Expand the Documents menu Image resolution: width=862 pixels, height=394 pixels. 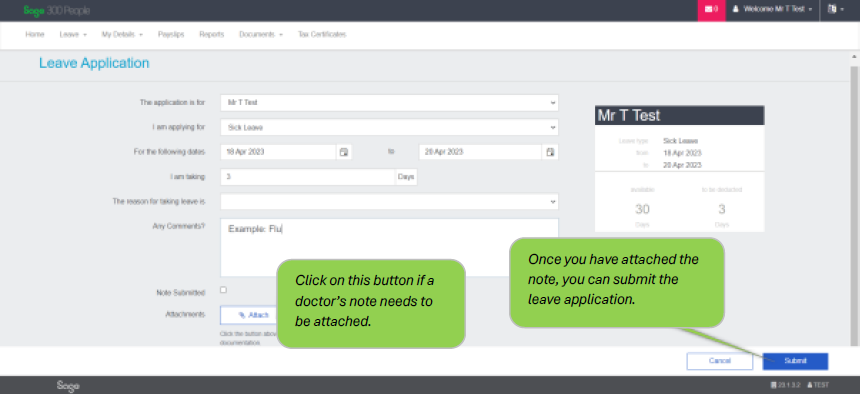[x=261, y=35]
